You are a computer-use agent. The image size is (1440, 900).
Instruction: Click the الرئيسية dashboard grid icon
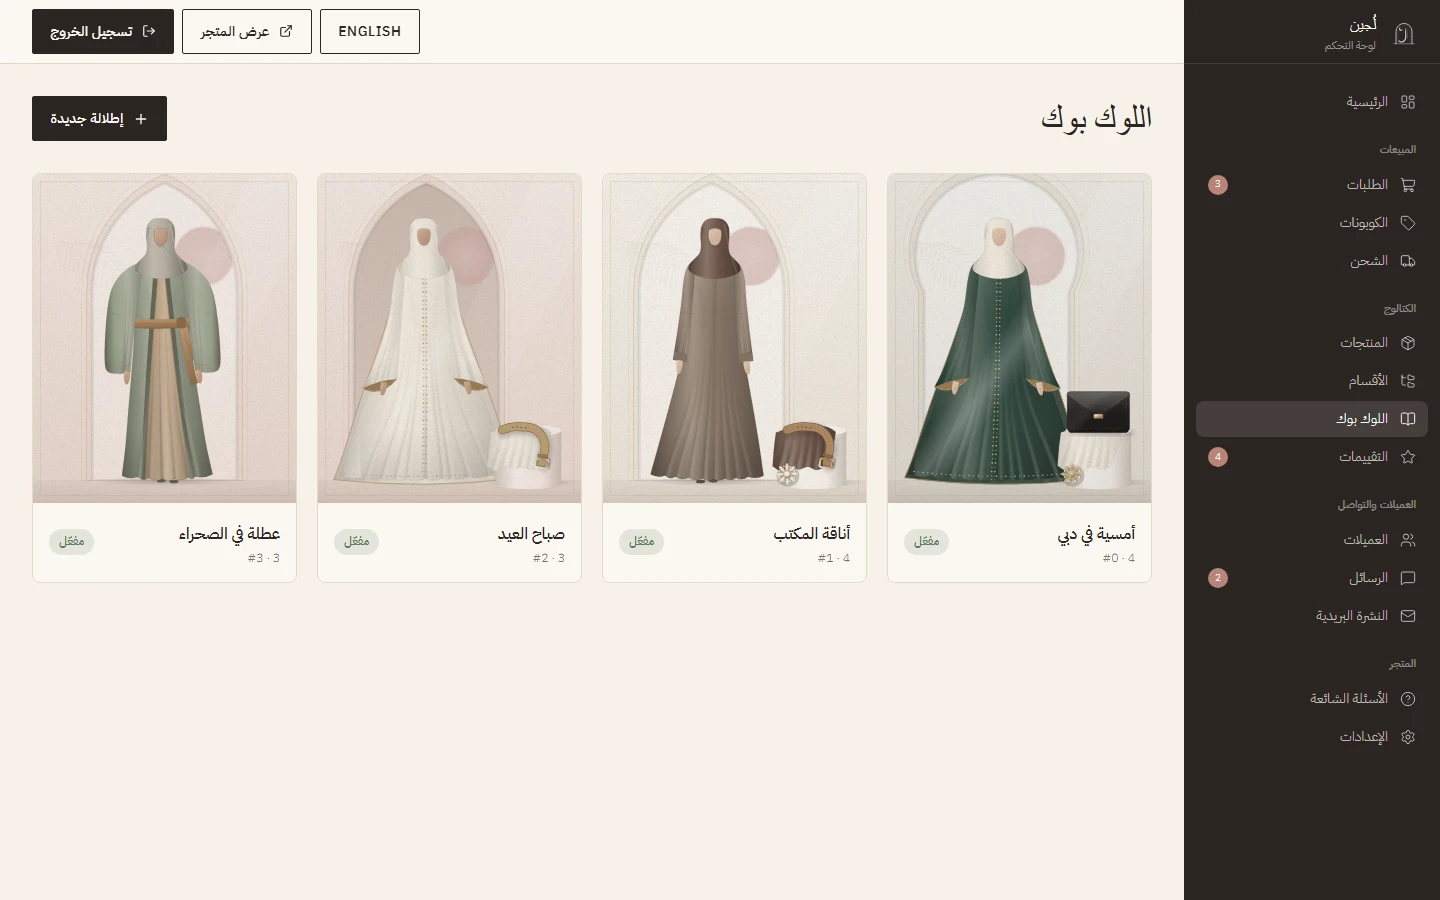pyautogui.click(x=1408, y=102)
